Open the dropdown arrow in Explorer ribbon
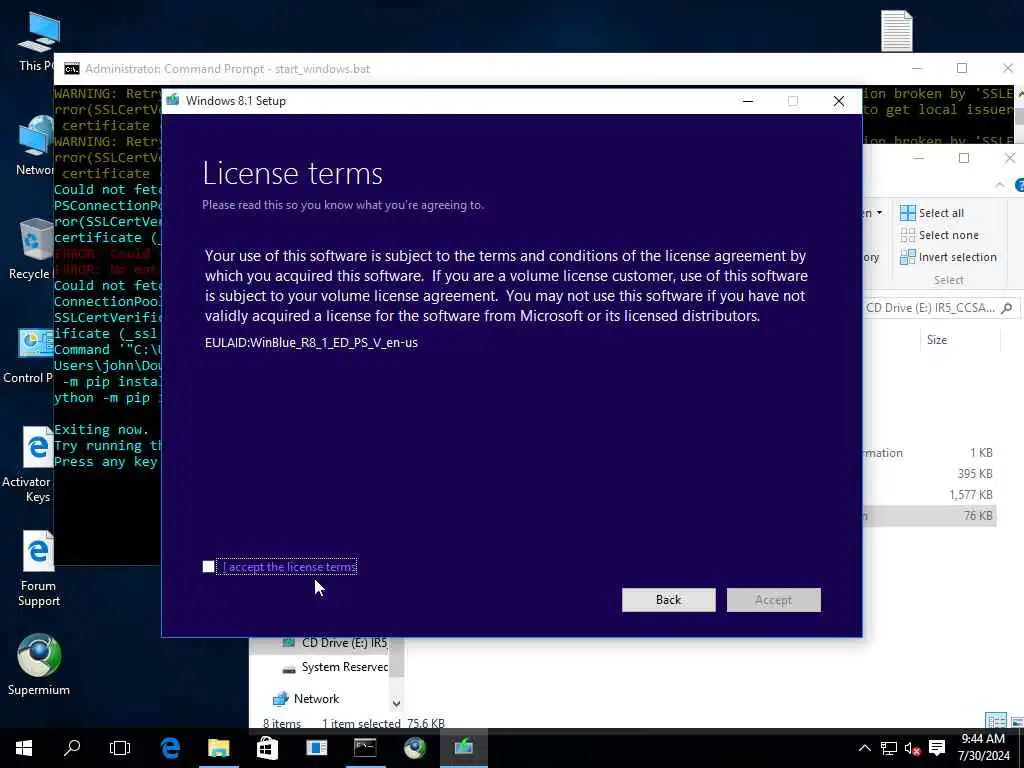1024x768 pixels. click(880, 213)
